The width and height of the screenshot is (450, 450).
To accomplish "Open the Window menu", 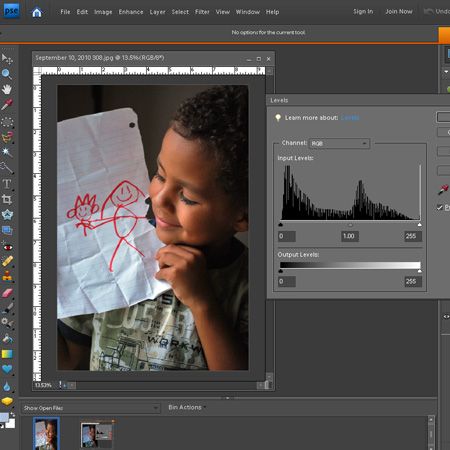I will [x=248, y=12].
